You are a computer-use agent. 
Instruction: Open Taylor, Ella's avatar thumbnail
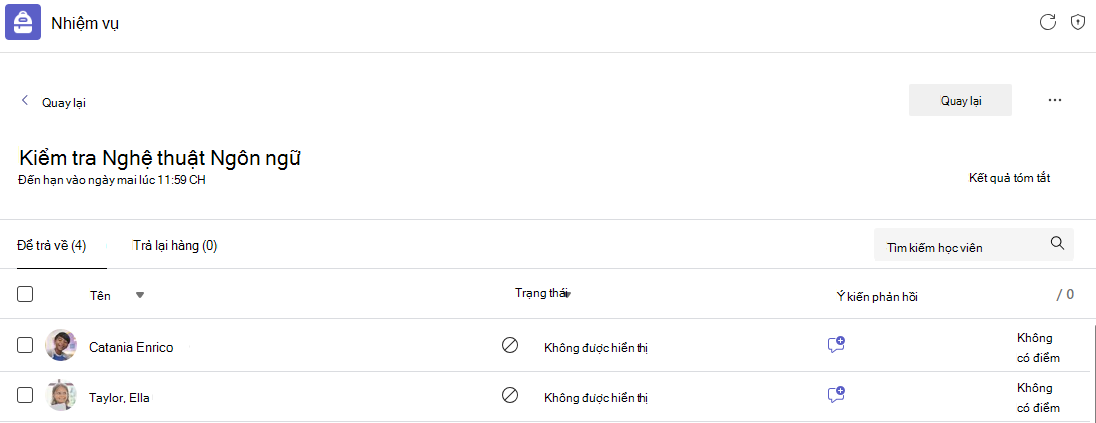click(60, 395)
